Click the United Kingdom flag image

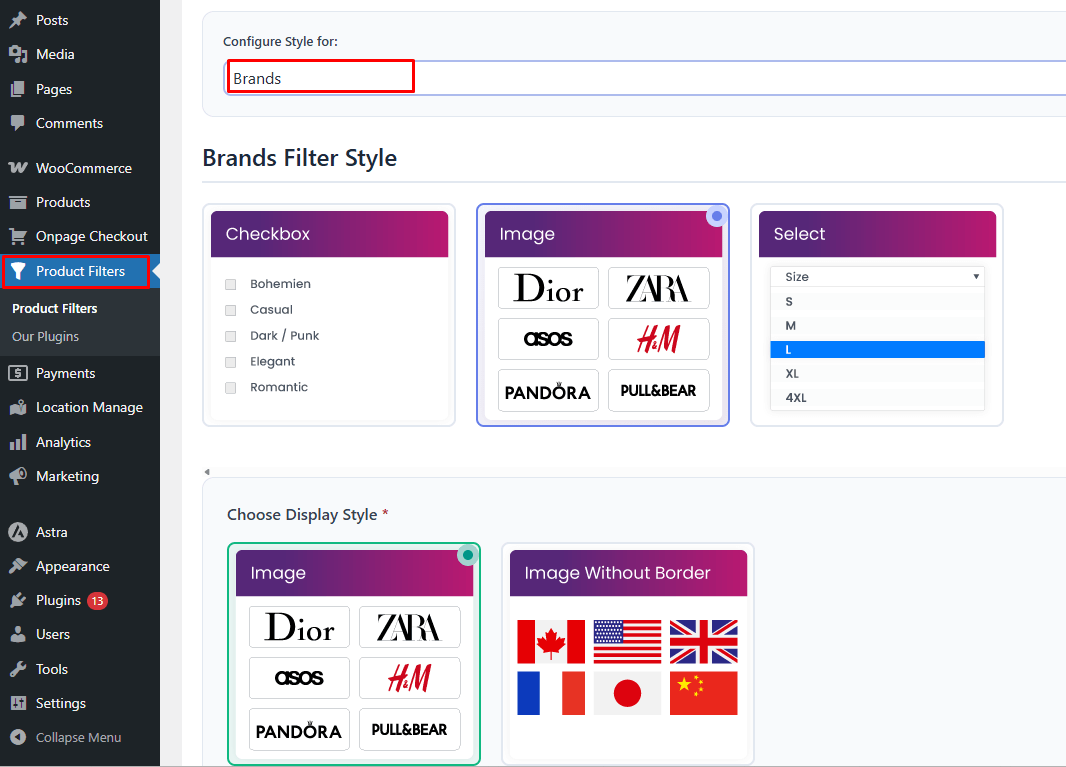point(704,641)
